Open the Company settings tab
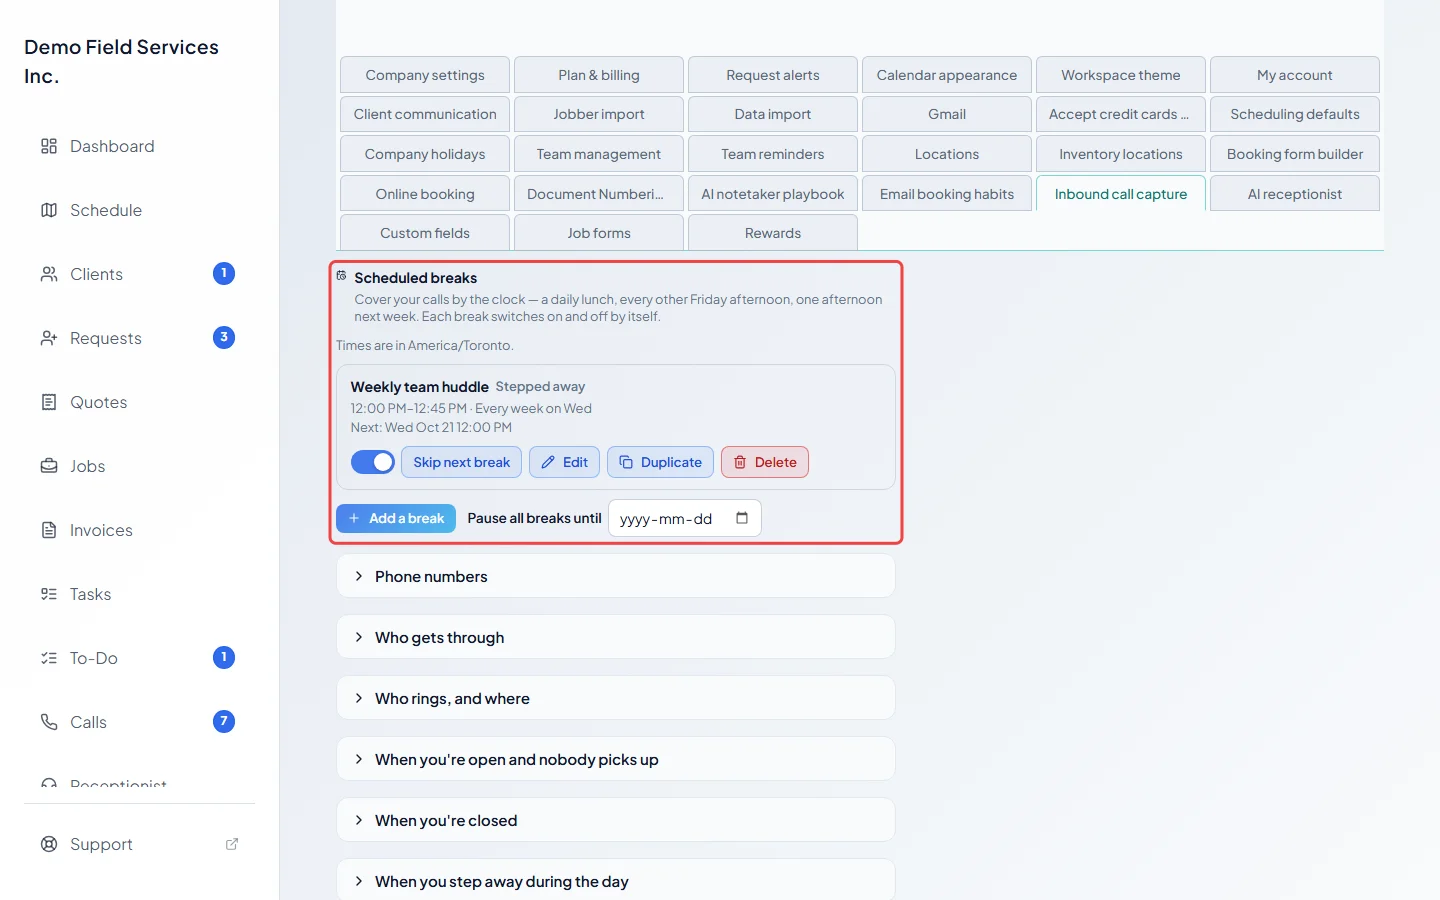The width and height of the screenshot is (1440, 900). [x=425, y=75]
